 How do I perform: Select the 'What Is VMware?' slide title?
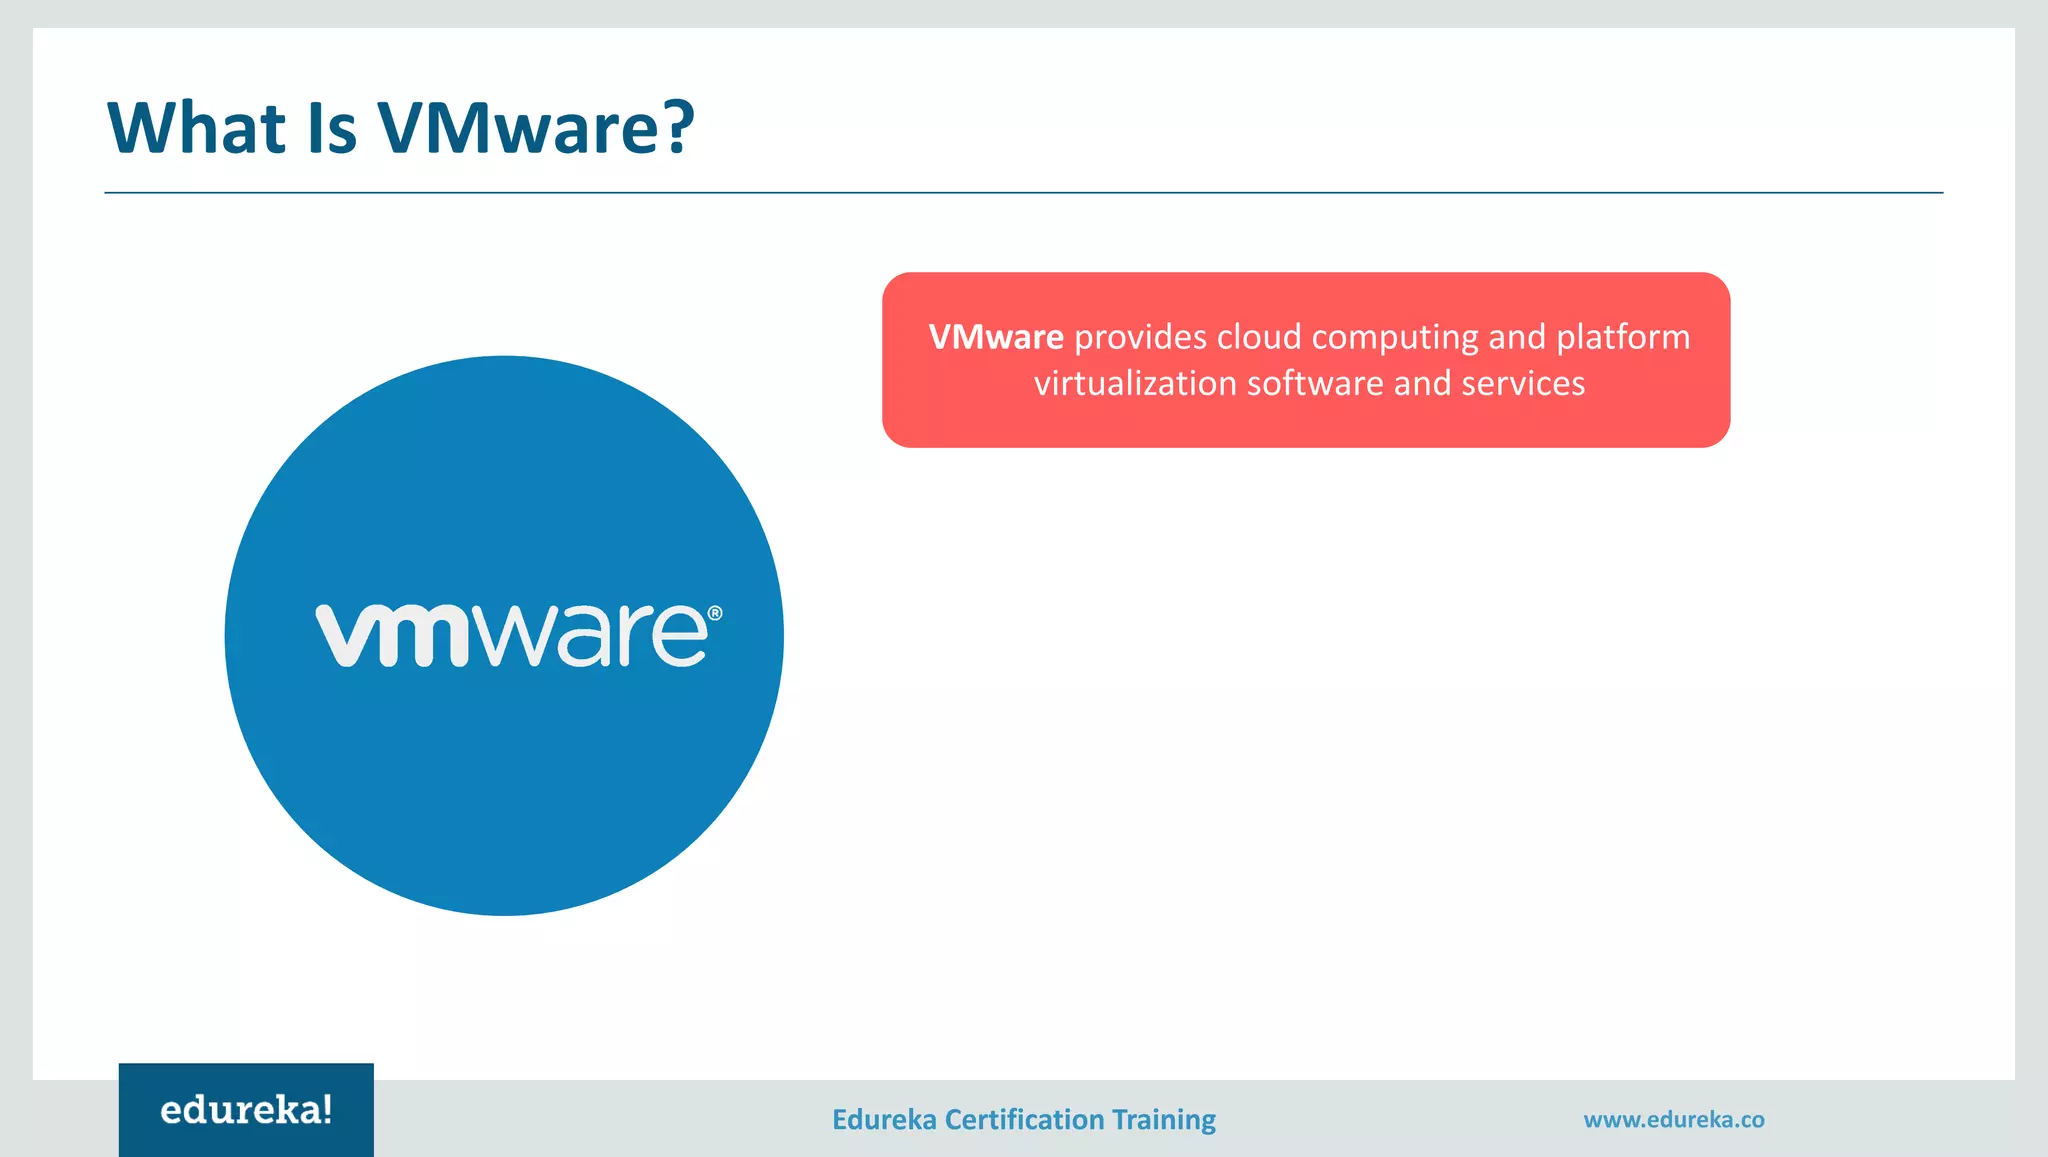click(400, 128)
